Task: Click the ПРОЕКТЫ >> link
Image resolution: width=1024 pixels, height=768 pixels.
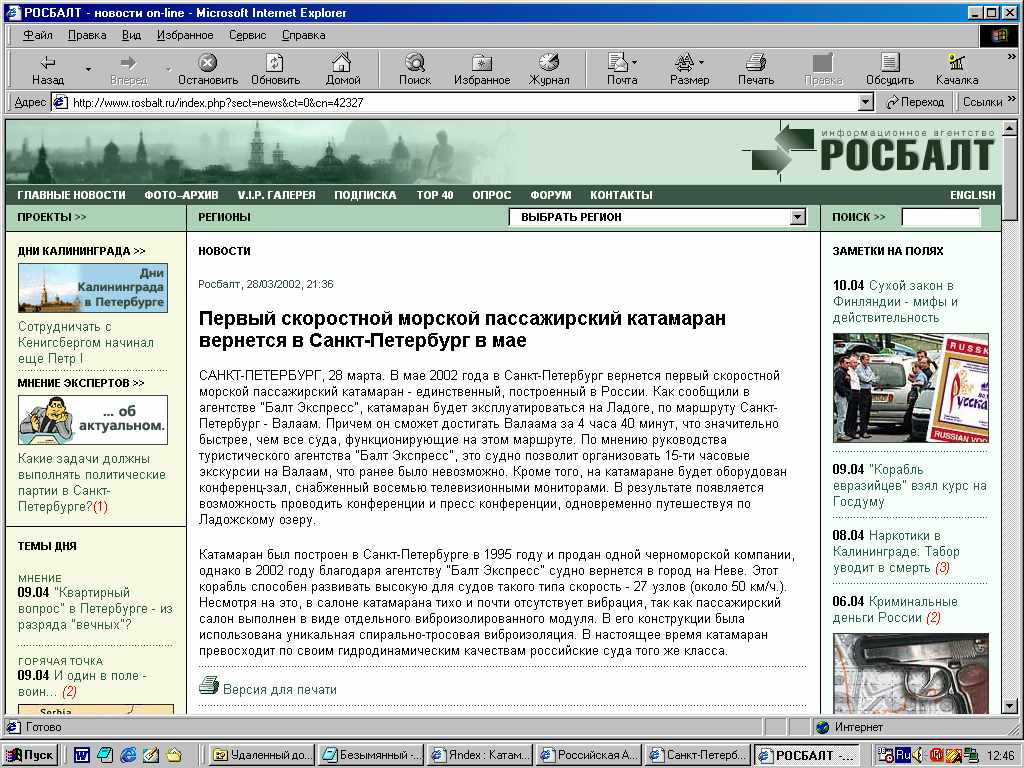Action: pyautogui.click(x=52, y=217)
